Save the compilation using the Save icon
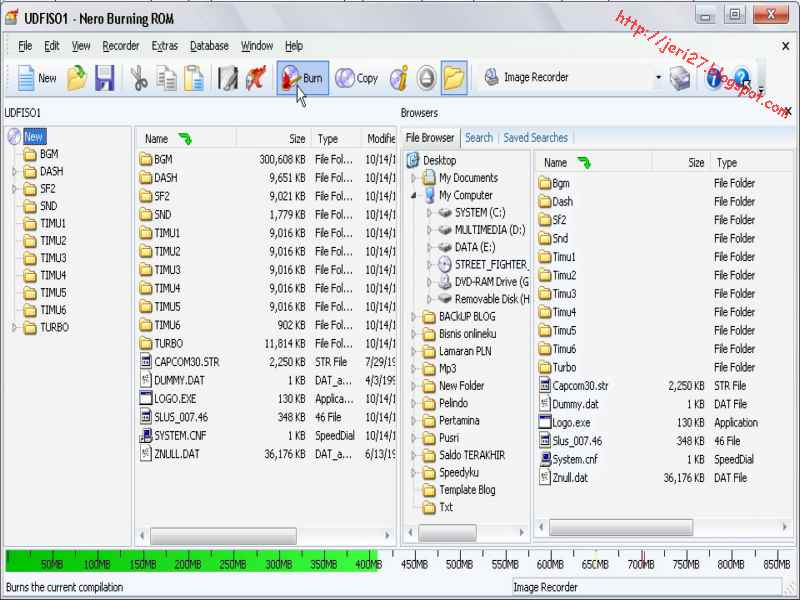 coord(105,79)
